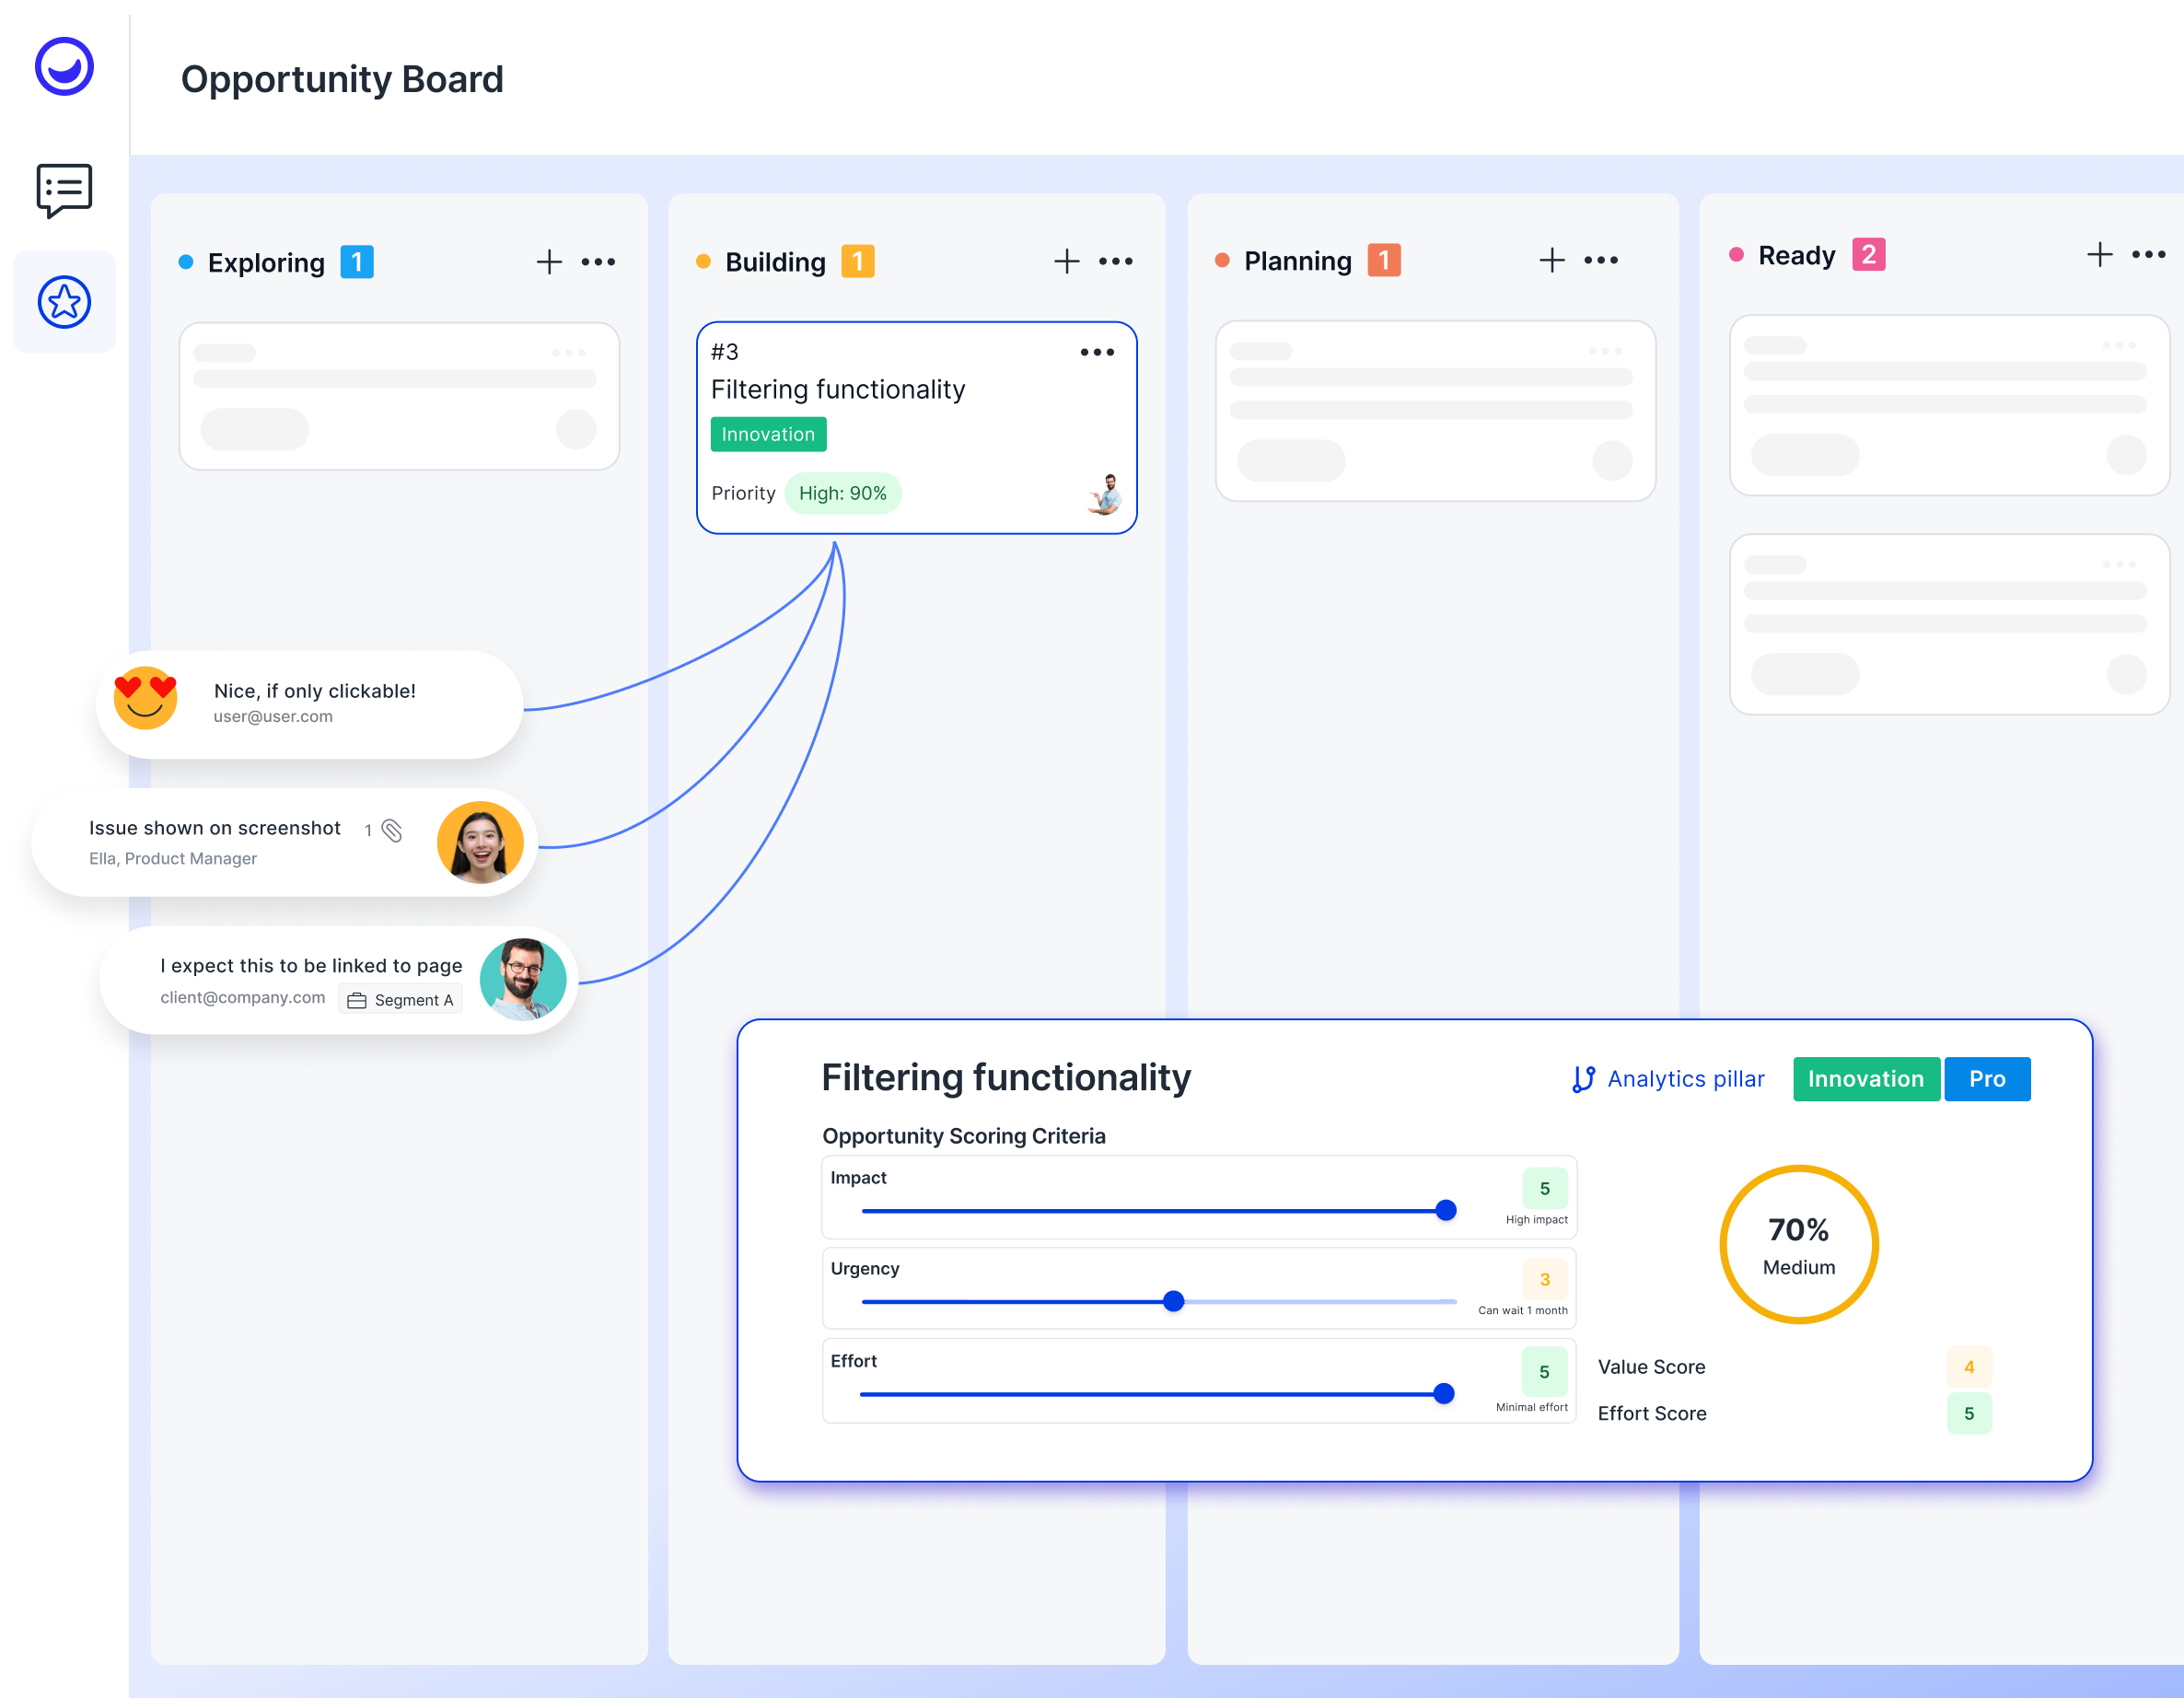The image size is (2184, 1698).
Task: Open the feedback list sidebar icon
Action: [x=64, y=190]
